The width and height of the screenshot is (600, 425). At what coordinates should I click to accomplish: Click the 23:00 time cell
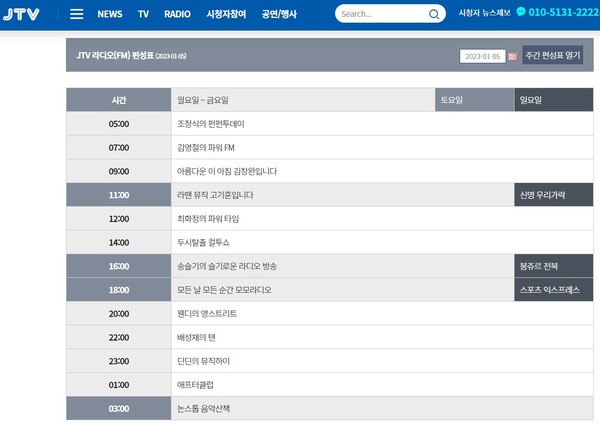point(119,361)
